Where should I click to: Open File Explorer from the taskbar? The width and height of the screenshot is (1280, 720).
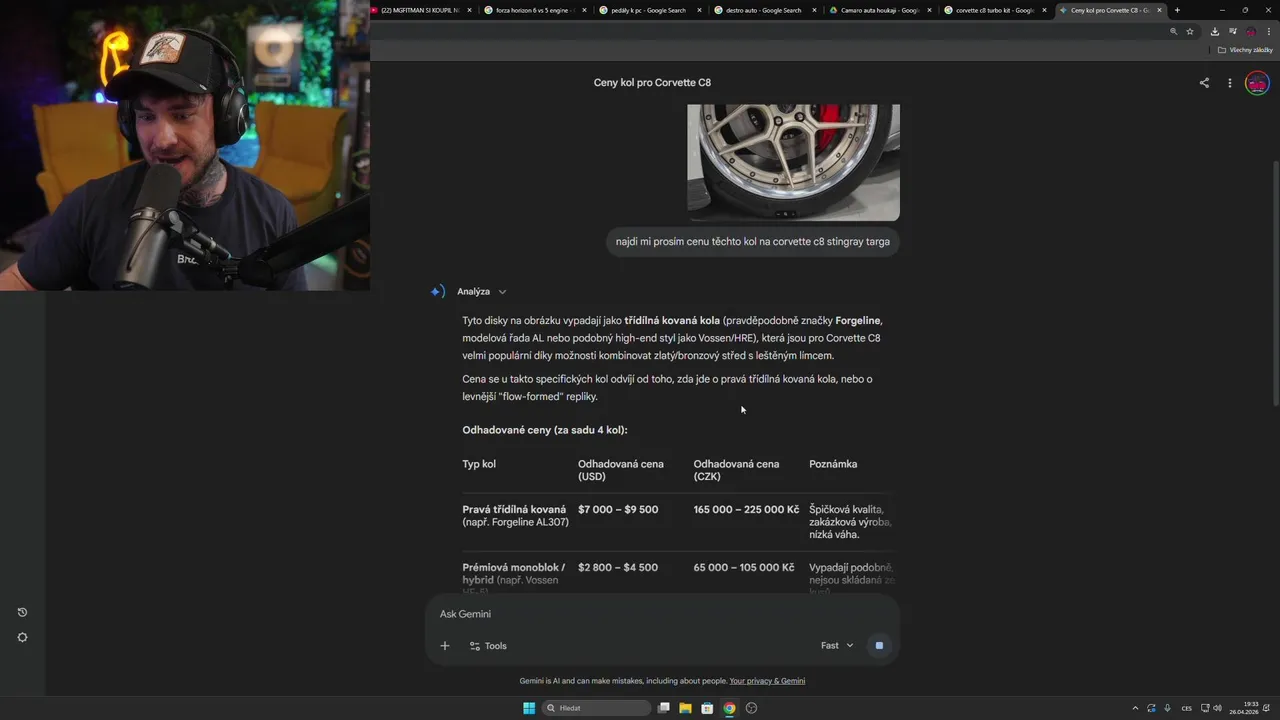click(x=685, y=708)
